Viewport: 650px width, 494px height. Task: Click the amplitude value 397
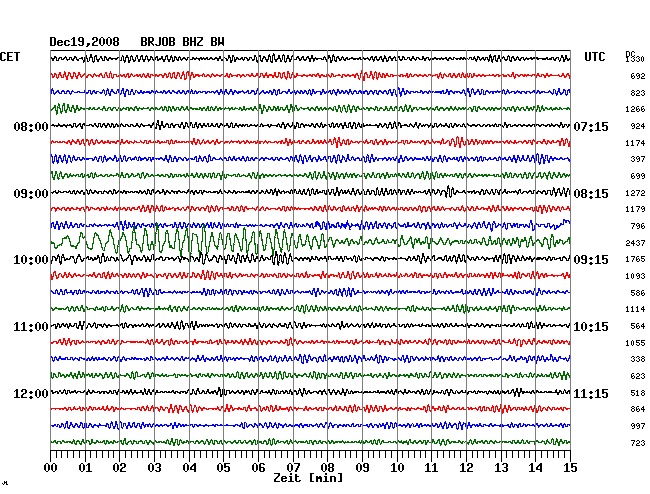pos(638,159)
